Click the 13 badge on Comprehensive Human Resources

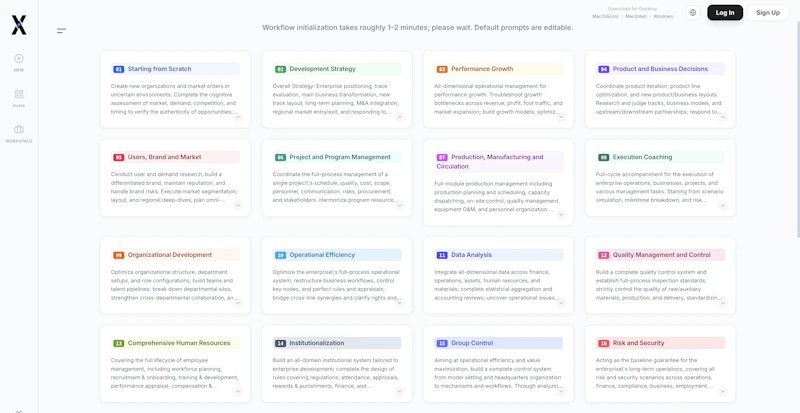tap(118, 343)
